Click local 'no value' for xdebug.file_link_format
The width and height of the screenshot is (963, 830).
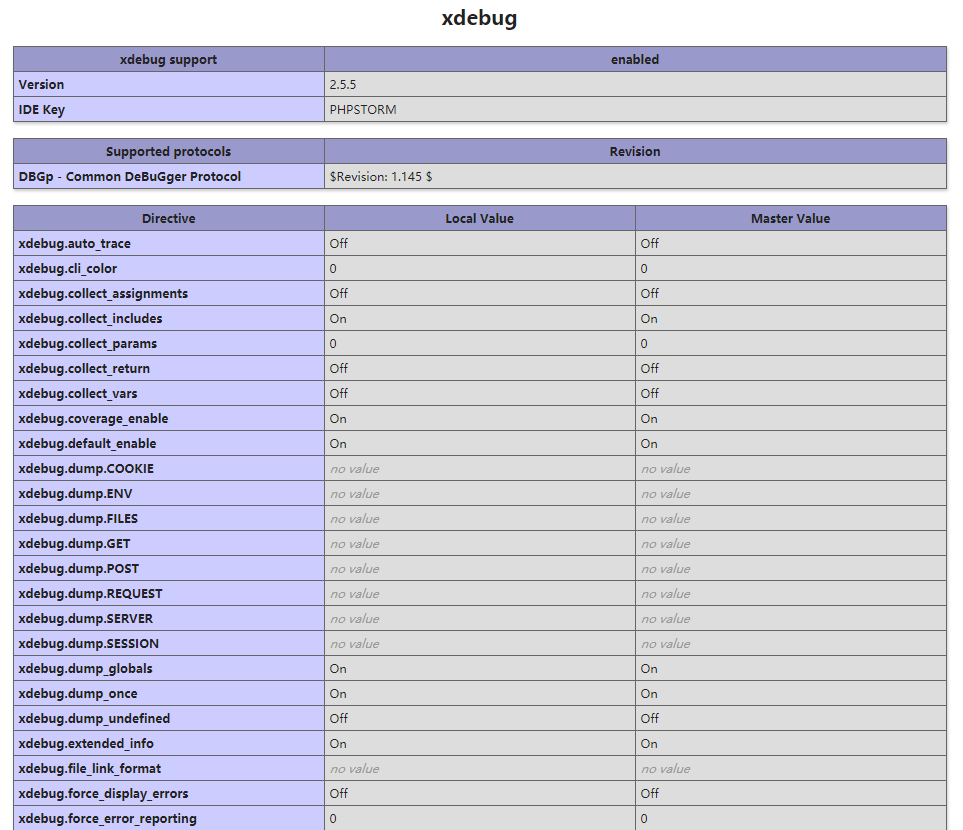point(354,769)
